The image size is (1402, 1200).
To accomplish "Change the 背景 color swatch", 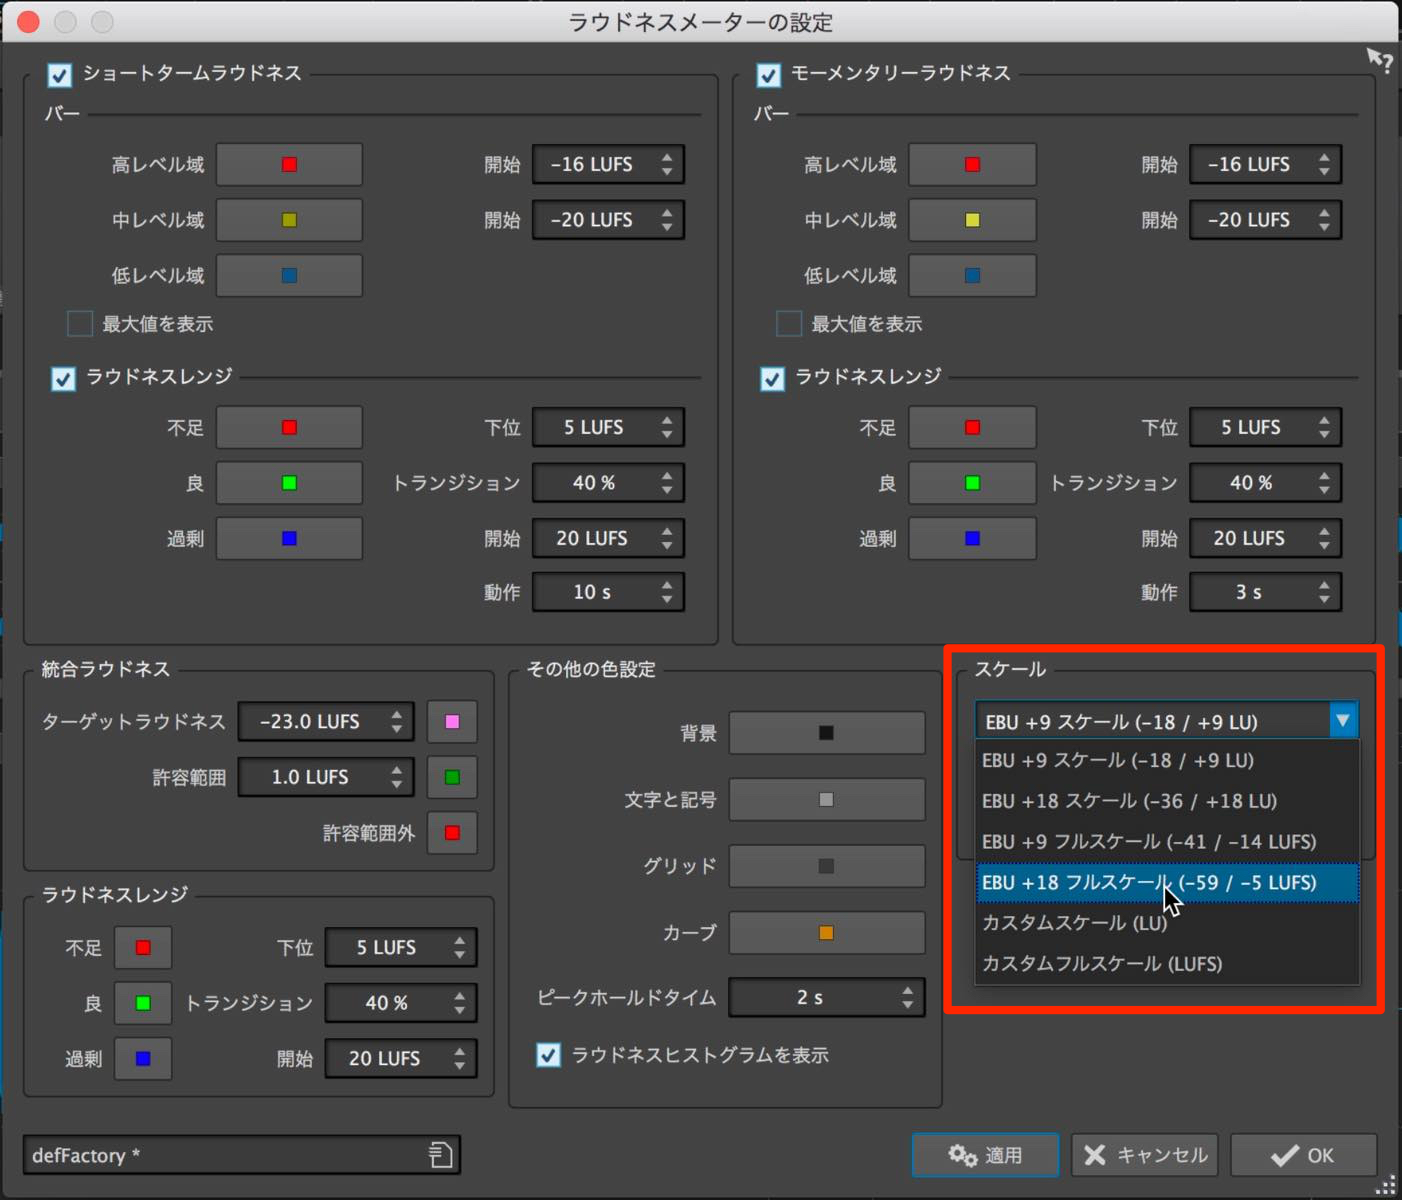I will pos(826,733).
